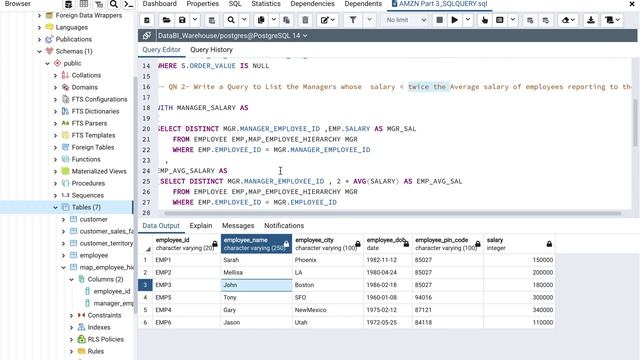This screenshot has width=640, height=360.
Task: Expand the Constraints tree node
Action: click(71, 315)
